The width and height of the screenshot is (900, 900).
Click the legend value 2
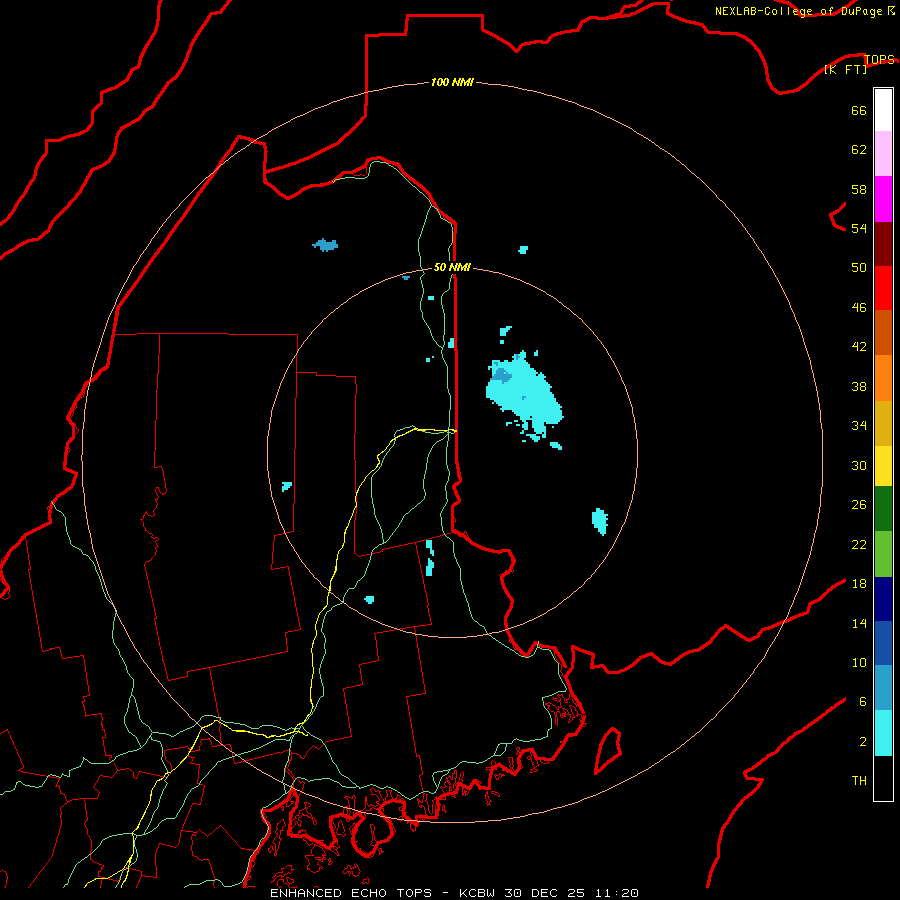[x=863, y=742]
